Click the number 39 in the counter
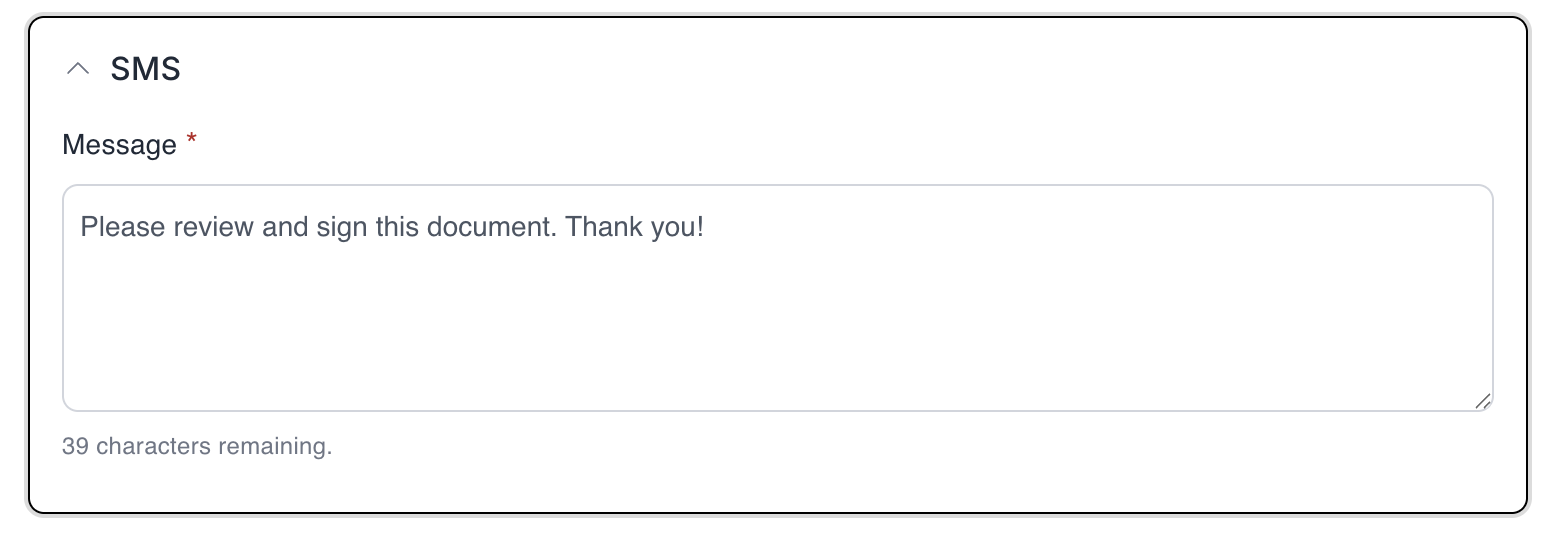Screen dimensions: 1546x536 point(75,446)
